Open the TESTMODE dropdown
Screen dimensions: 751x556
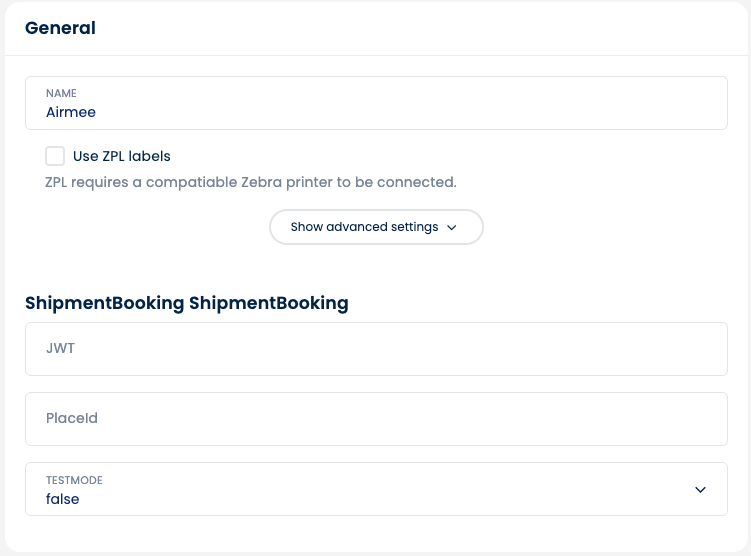376,489
